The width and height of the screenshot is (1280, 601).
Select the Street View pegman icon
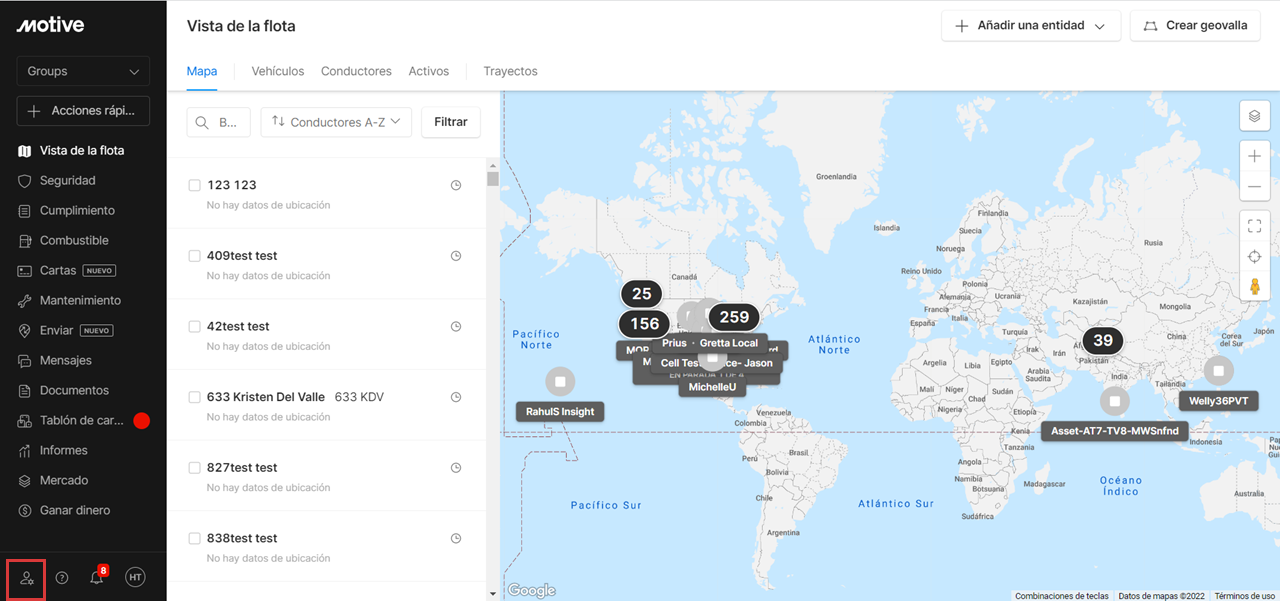(1255, 287)
